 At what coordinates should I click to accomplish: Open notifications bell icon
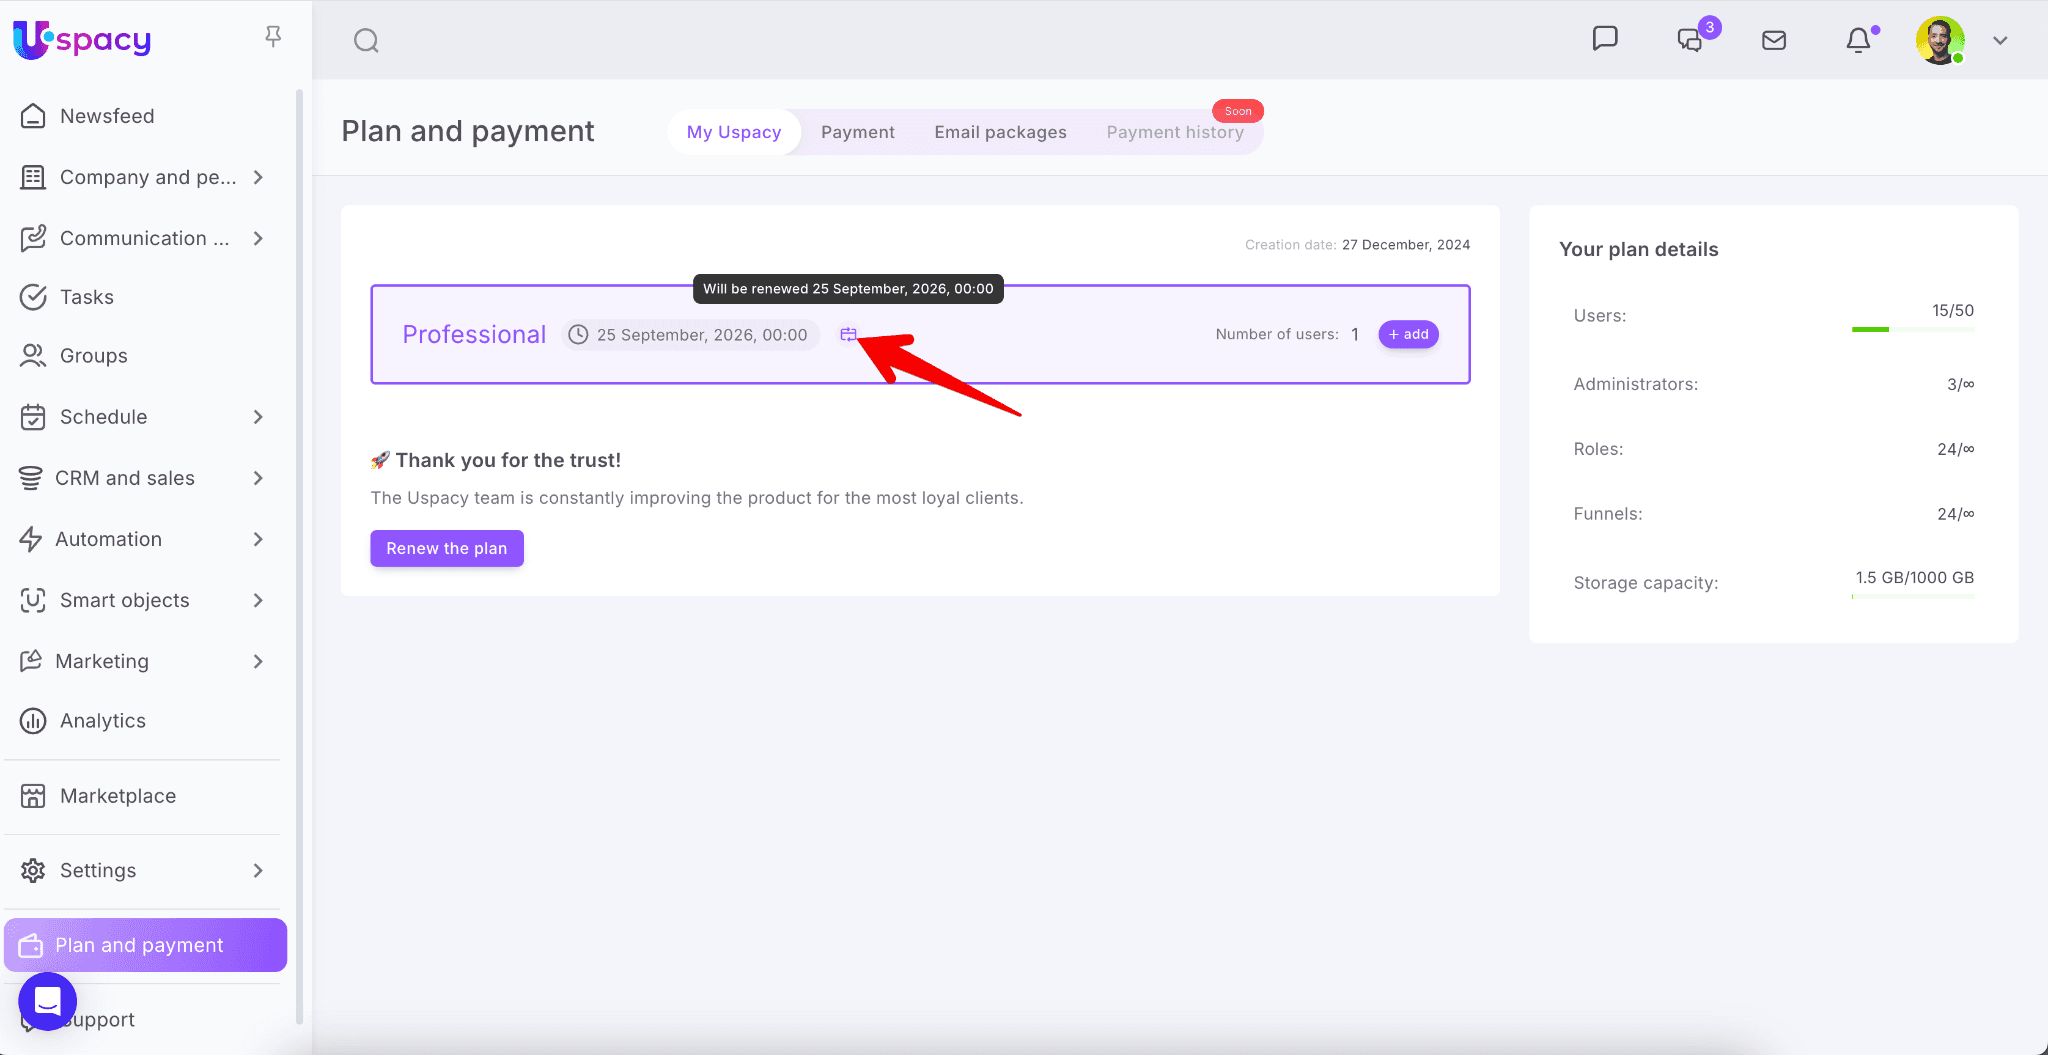pyautogui.click(x=1858, y=40)
